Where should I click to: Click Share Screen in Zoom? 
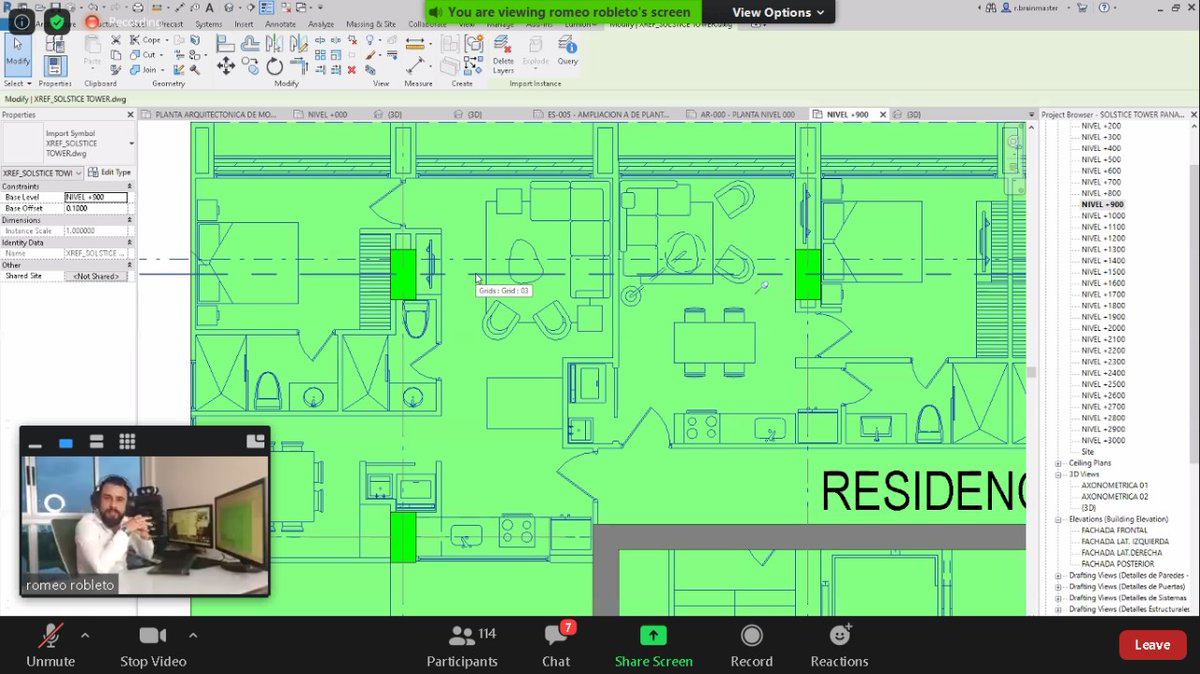pyautogui.click(x=653, y=645)
